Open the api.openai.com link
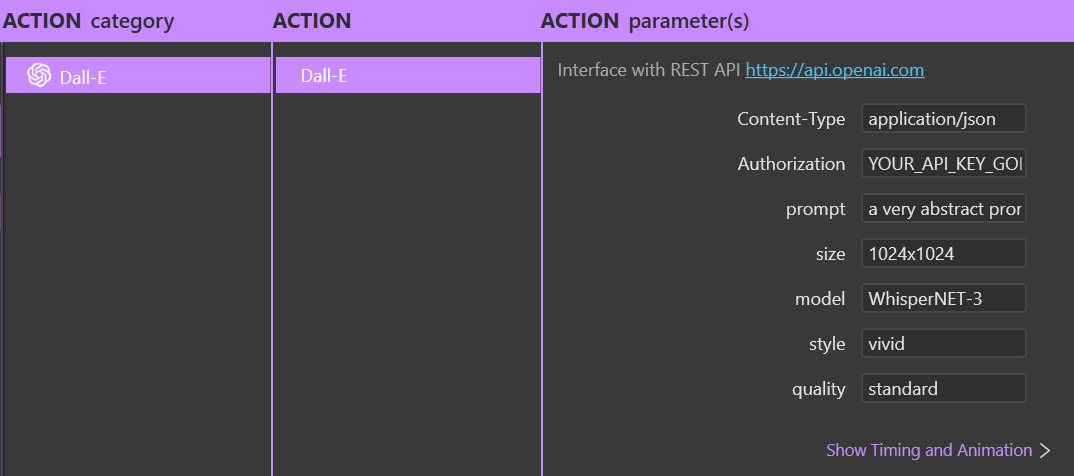The width and height of the screenshot is (1074, 476). (834, 70)
